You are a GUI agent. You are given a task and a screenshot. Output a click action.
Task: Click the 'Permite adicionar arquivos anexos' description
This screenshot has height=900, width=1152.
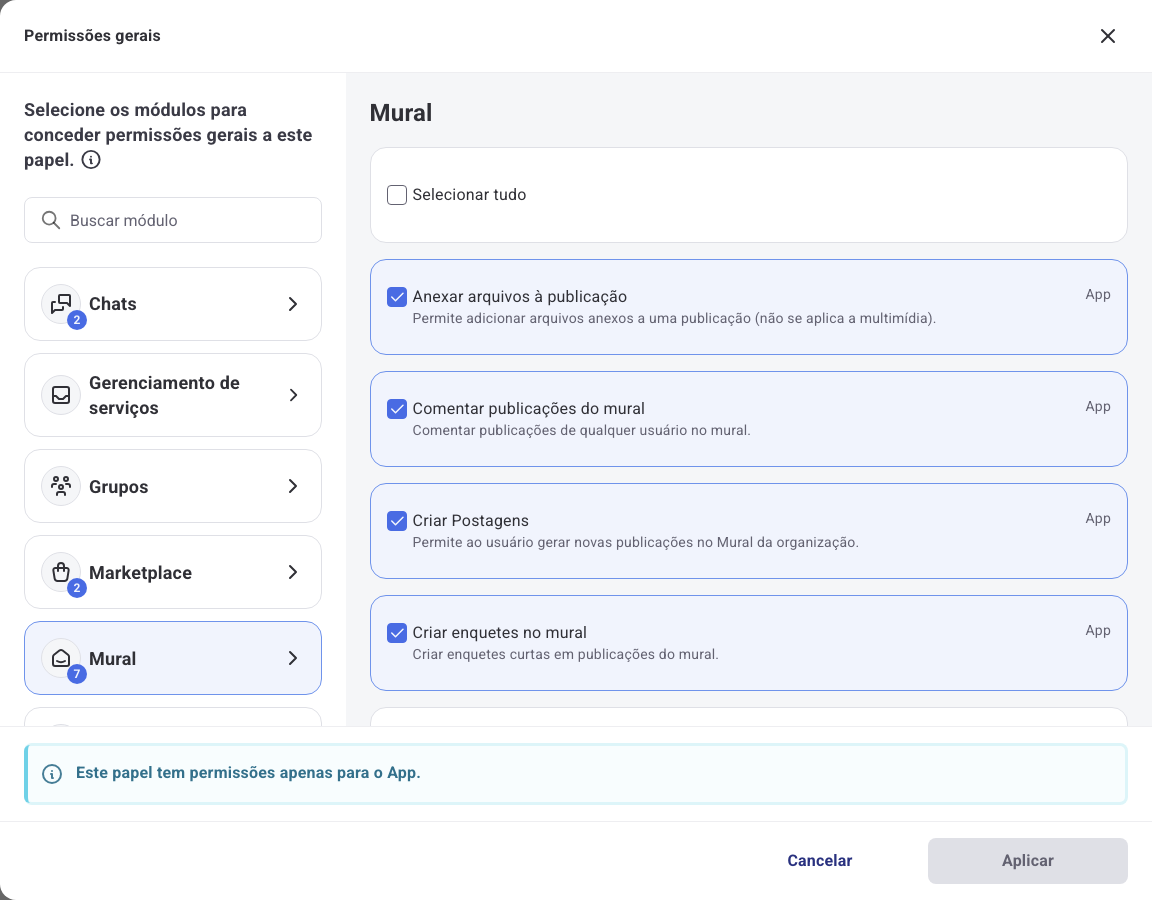pyautogui.click(x=674, y=318)
